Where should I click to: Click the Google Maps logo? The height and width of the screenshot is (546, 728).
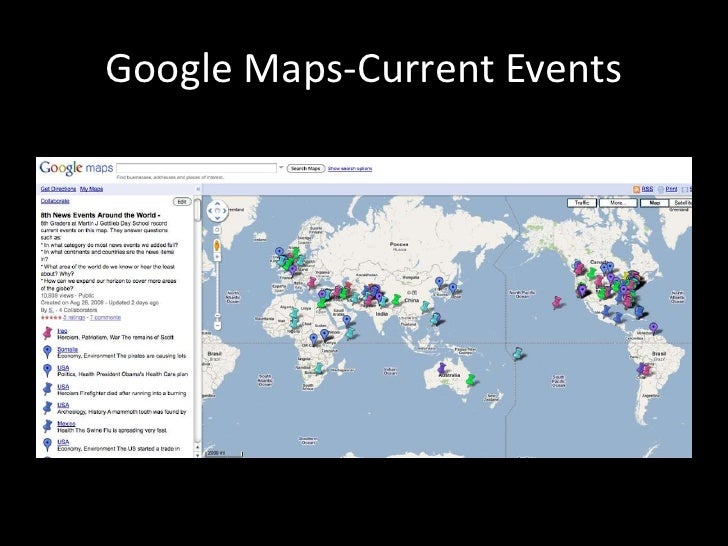[76, 168]
